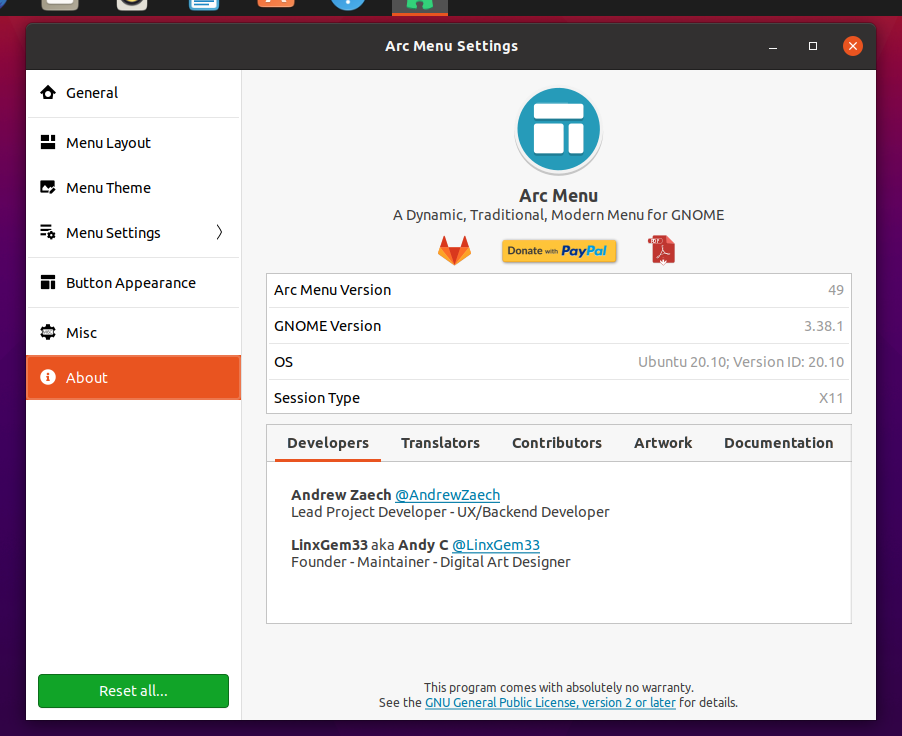Screen dimensions: 902x736
Task: Click the 'A Dynamic, Traditional, Modern Menu' tagline
Action: point(558,215)
